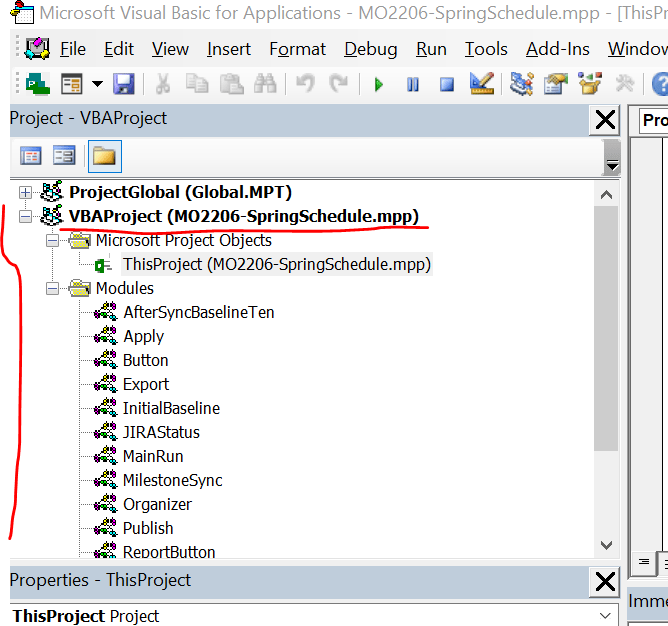Viewport: 668px width, 626px height.
Task: Open the File menu
Action: pos(73,49)
